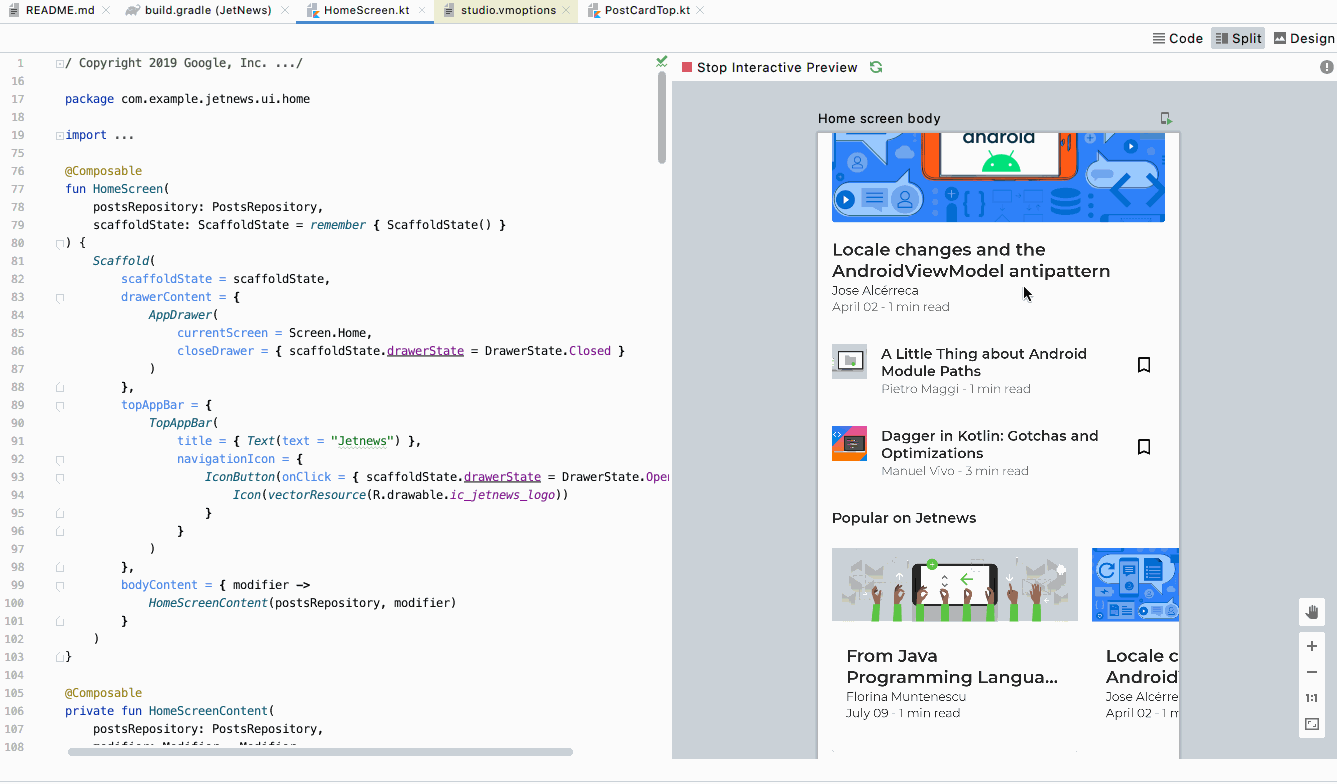Zoom out of the preview
This screenshot has height=784, width=1337.
tap(1312, 672)
